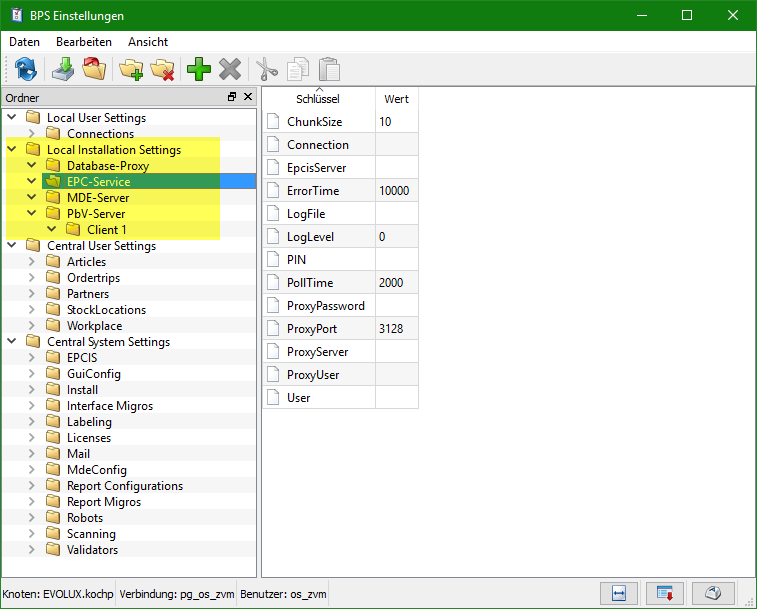Undock the Ordner panel with float button
This screenshot has width=757, height=609.
(x=232, y=97)
